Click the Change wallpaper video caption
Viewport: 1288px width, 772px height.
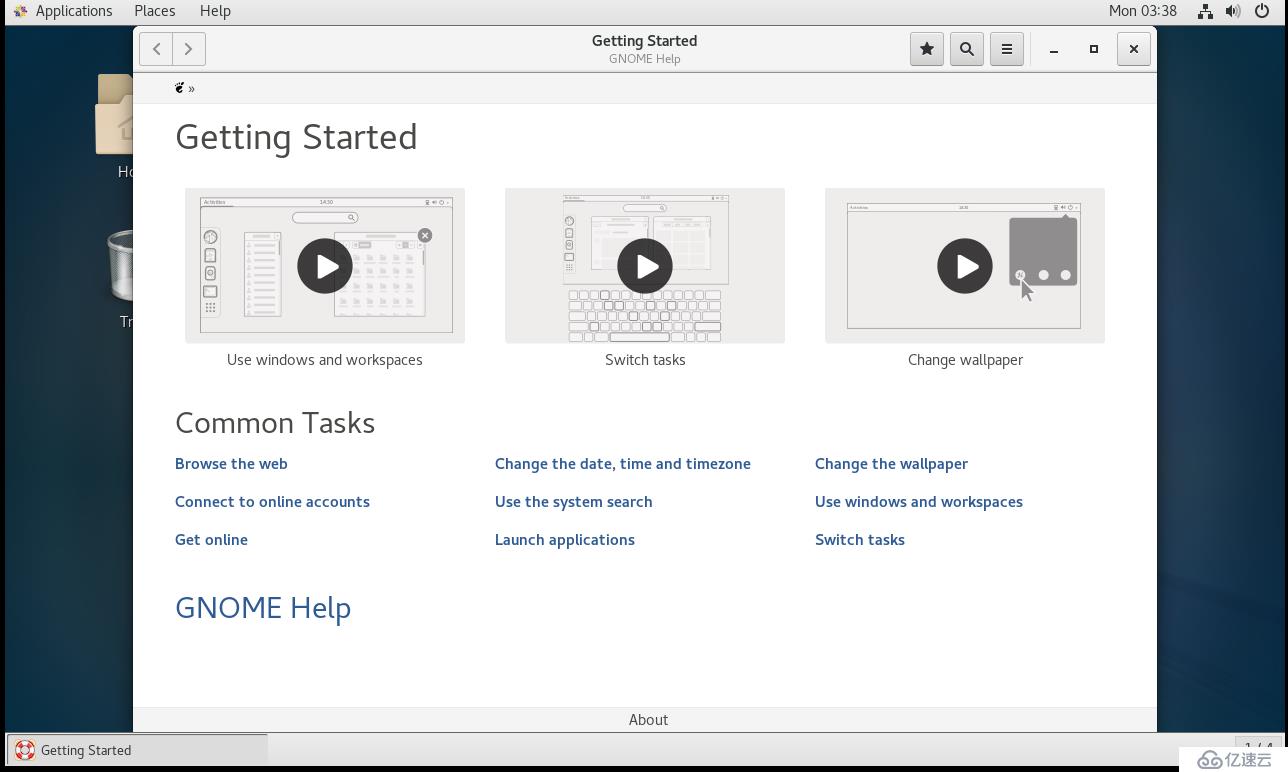965,360
